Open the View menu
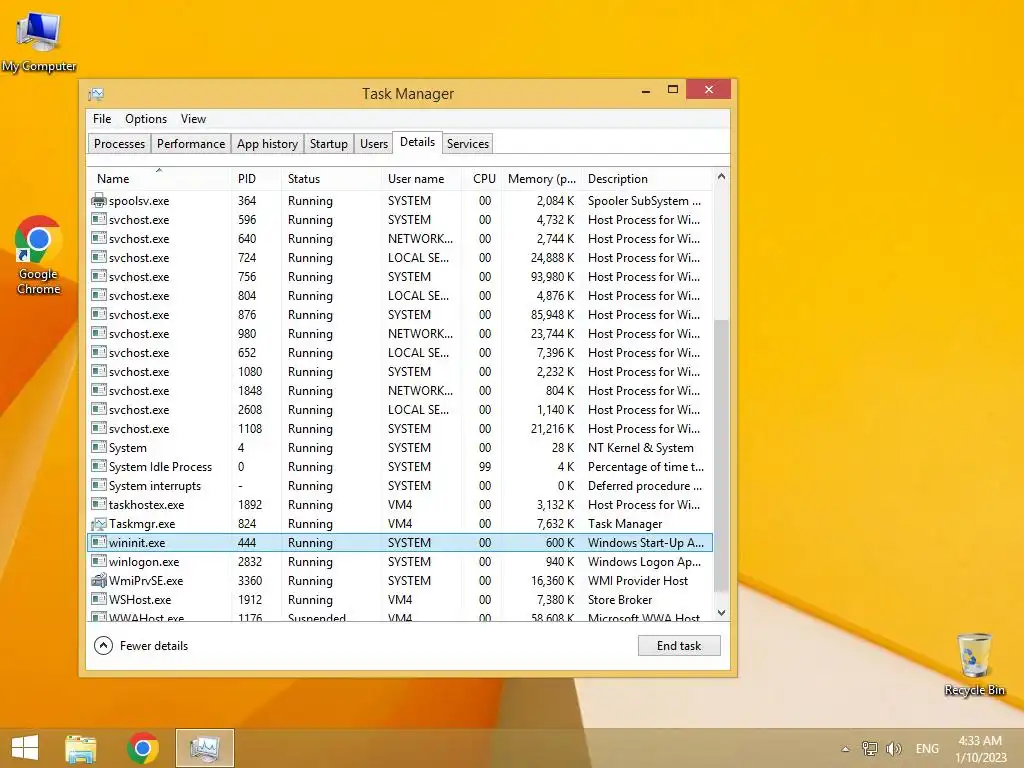 pyautogui.click(x=193, y=119)
